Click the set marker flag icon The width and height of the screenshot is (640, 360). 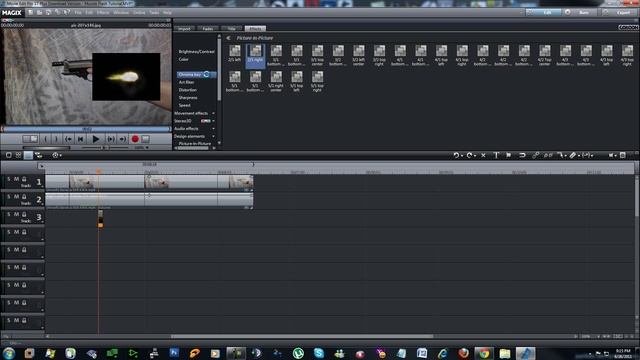(509, 155)
